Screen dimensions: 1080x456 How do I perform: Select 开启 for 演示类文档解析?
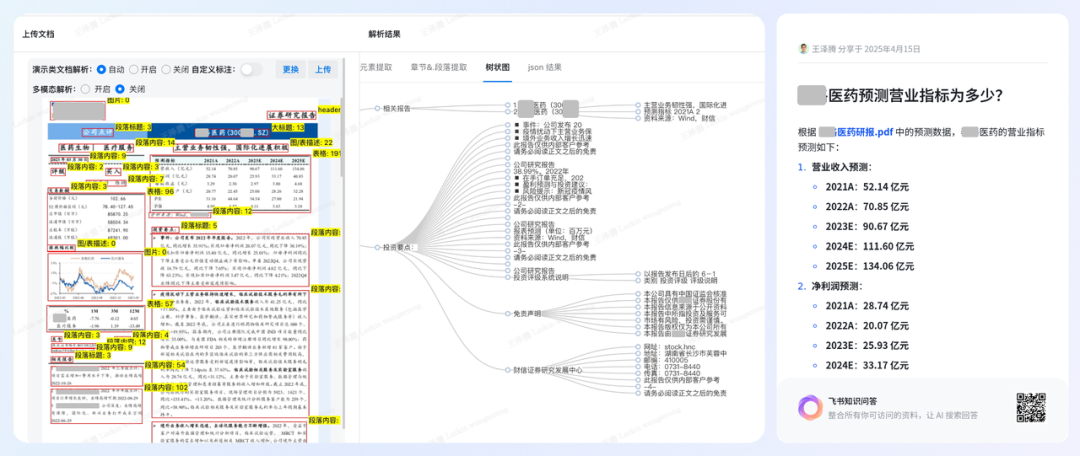(134, 70)
